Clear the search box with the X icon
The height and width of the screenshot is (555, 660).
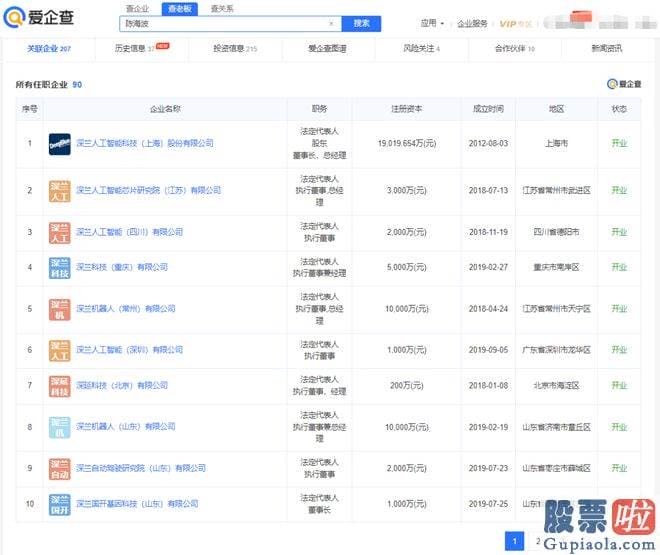(x=331, y=24)
